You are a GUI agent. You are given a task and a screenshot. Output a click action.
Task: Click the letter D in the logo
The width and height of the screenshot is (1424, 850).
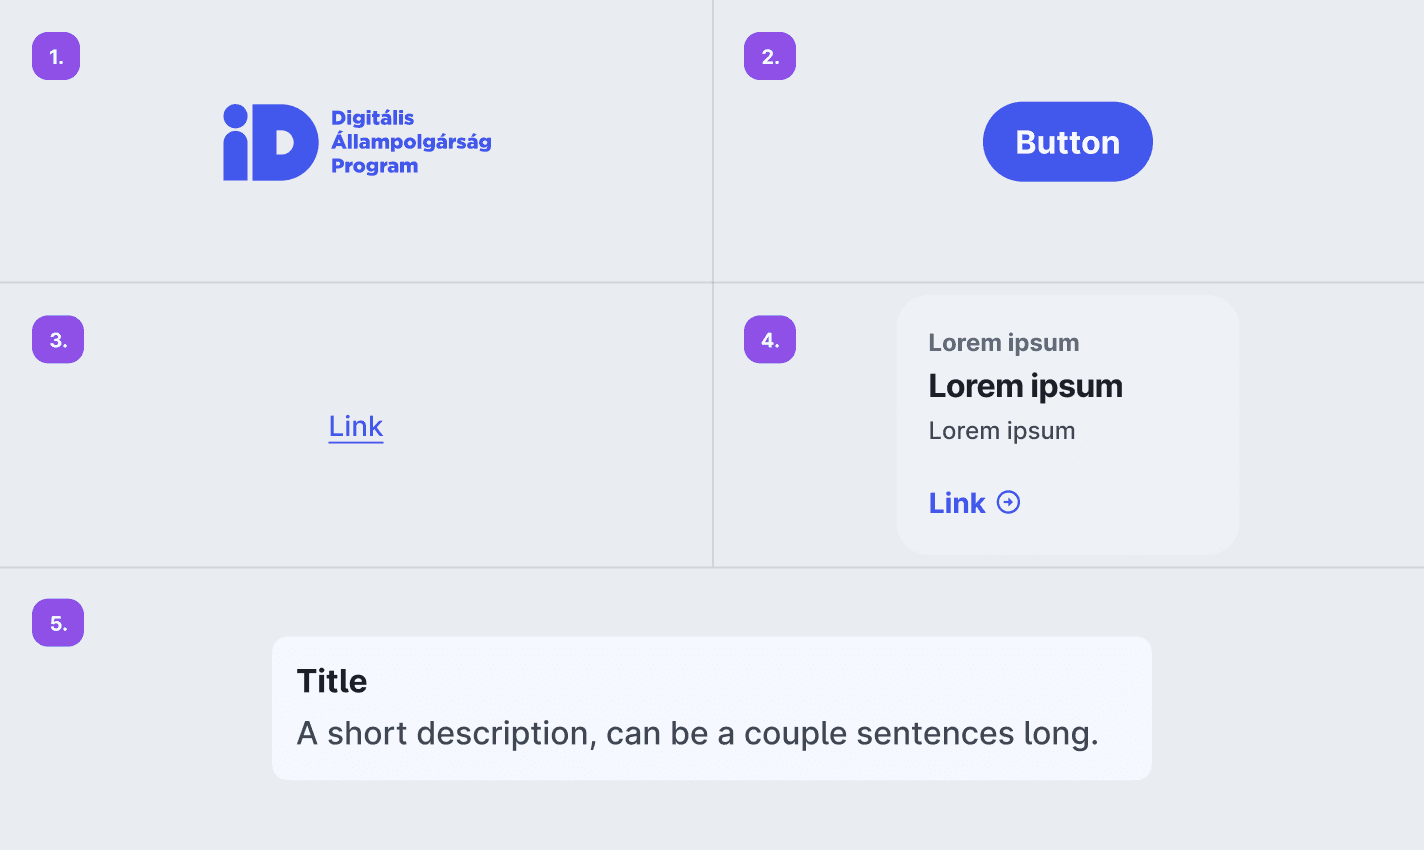tap(284, 142)
